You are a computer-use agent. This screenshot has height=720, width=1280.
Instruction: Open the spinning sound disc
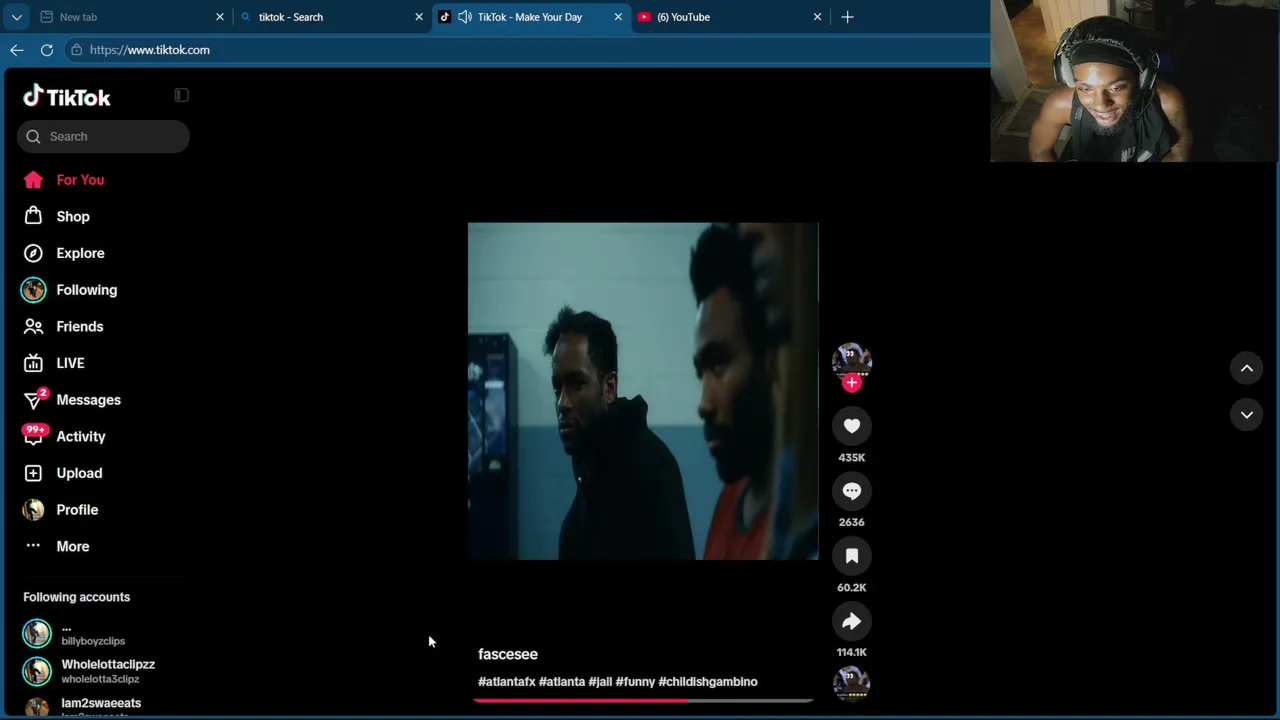click(852, 684)
